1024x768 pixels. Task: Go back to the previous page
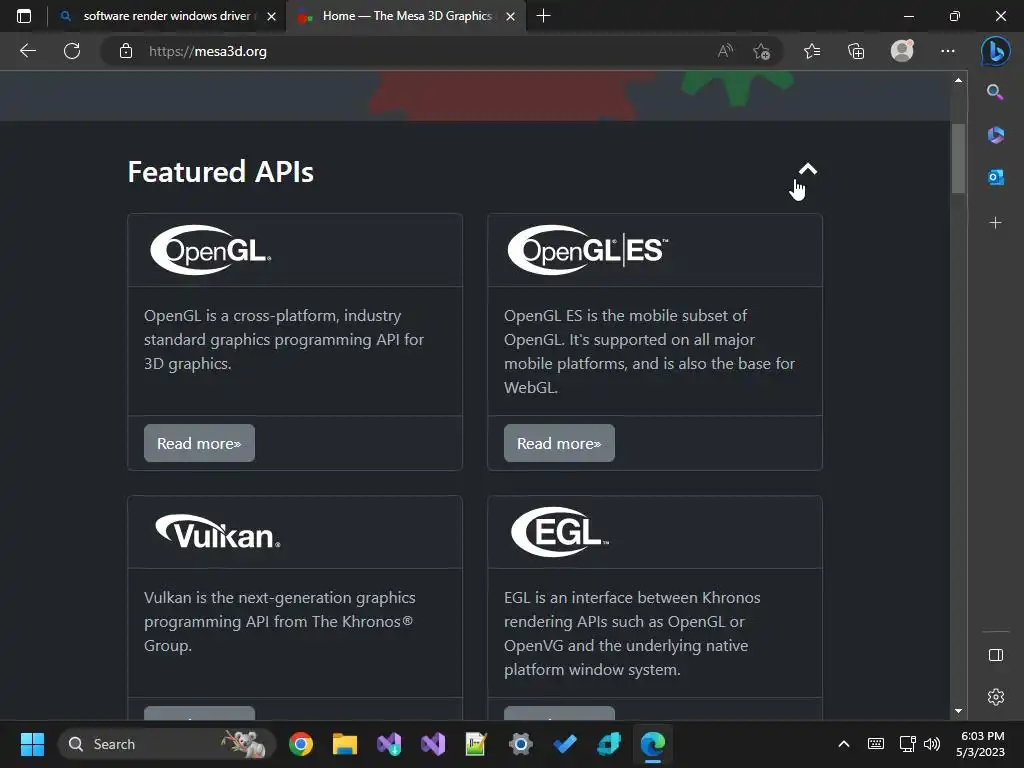[27, 51]
